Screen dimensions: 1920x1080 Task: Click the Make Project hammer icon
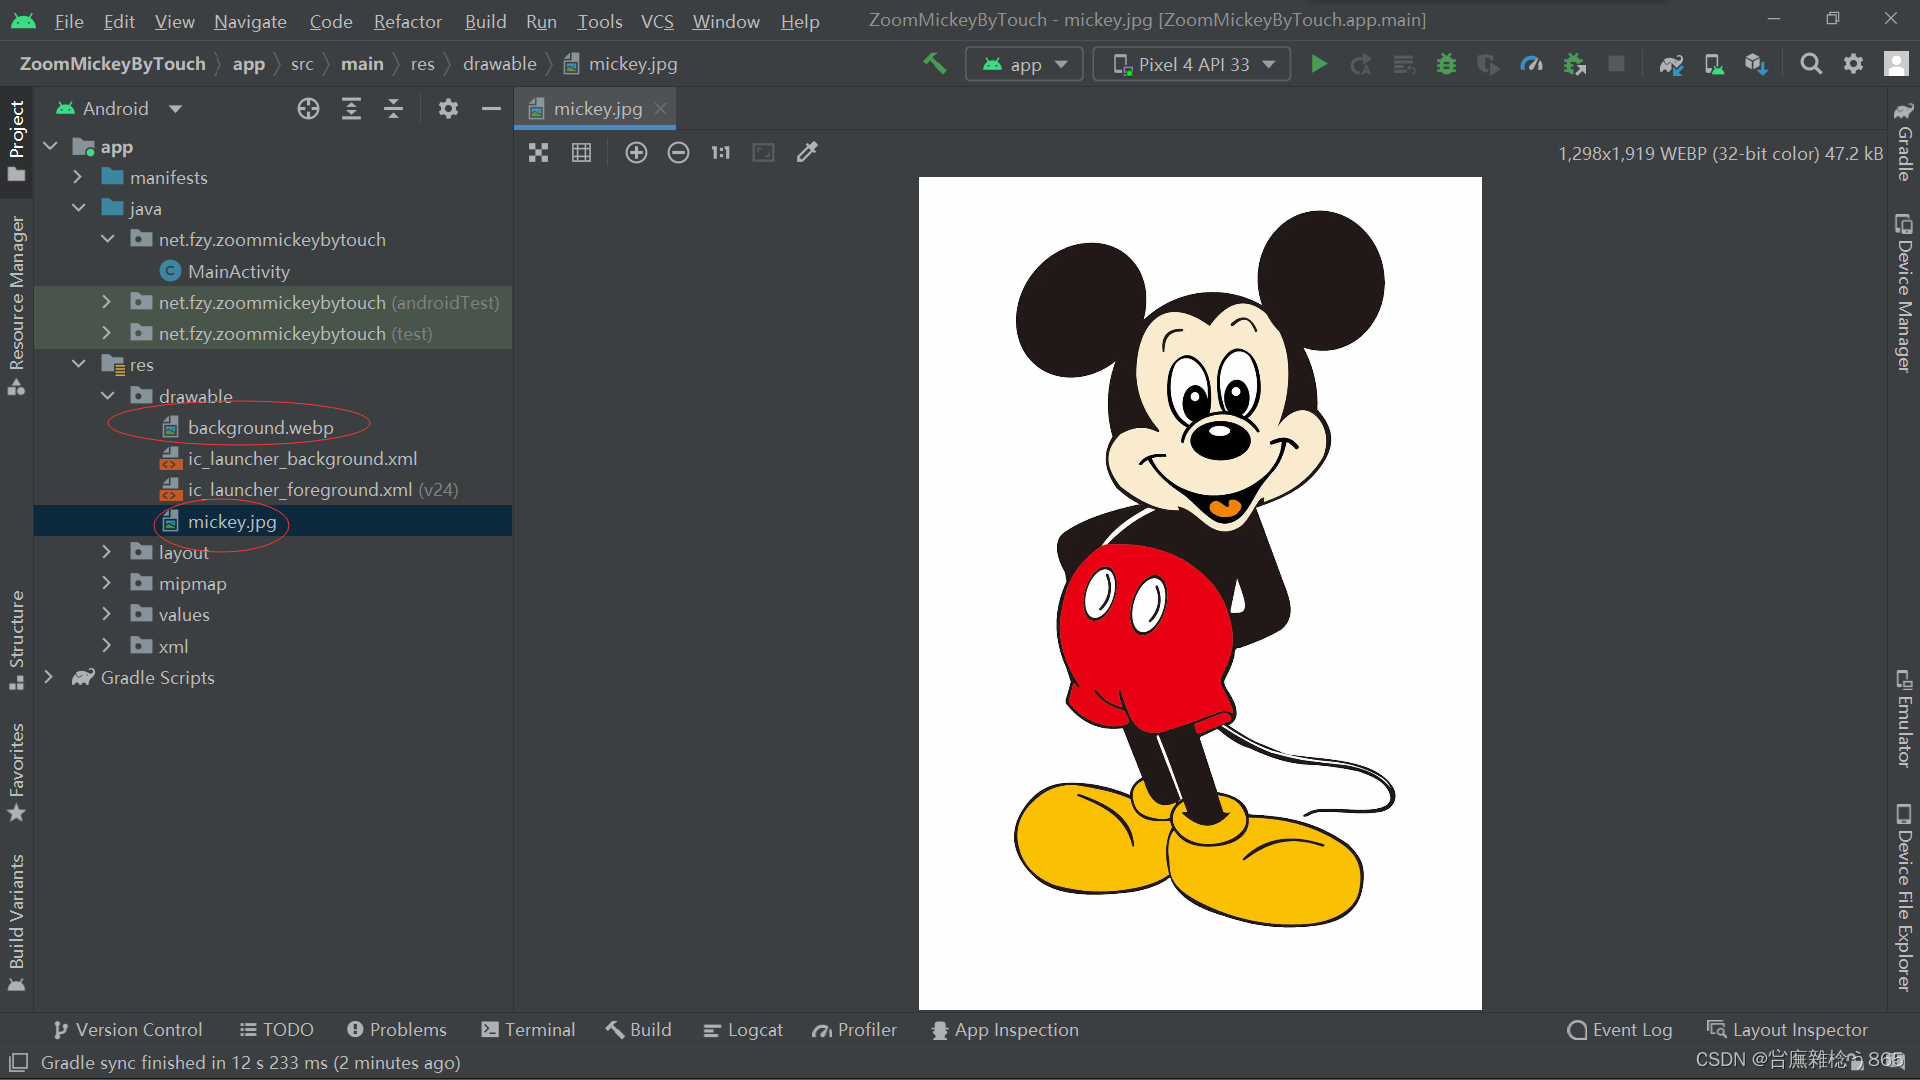click(x=934, y=64)
